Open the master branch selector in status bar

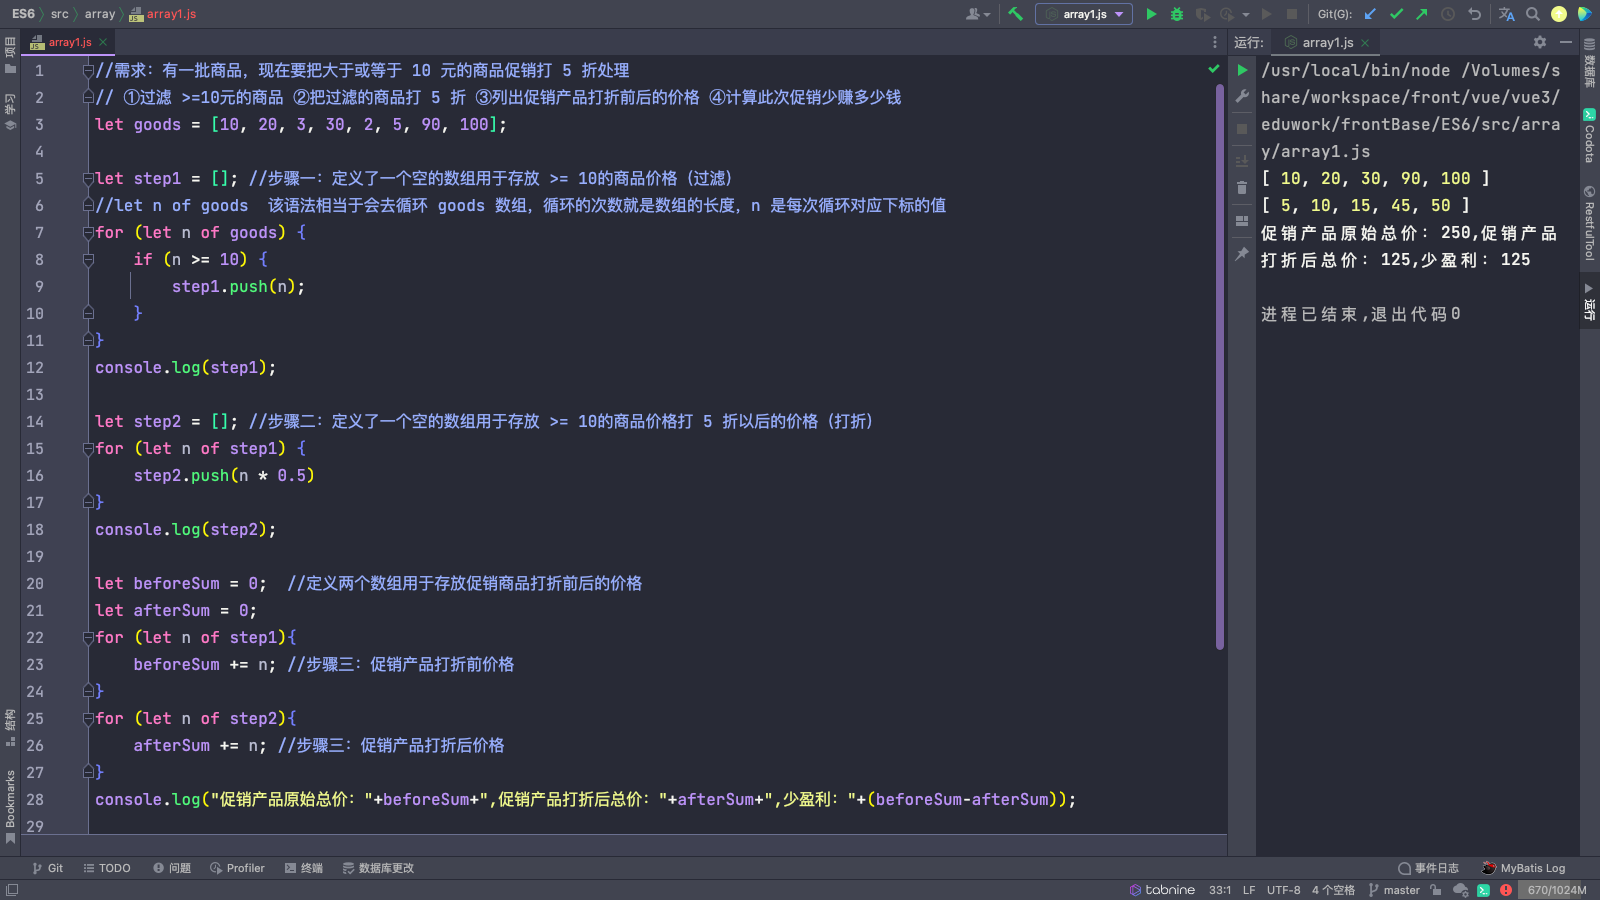point(1394,890)
